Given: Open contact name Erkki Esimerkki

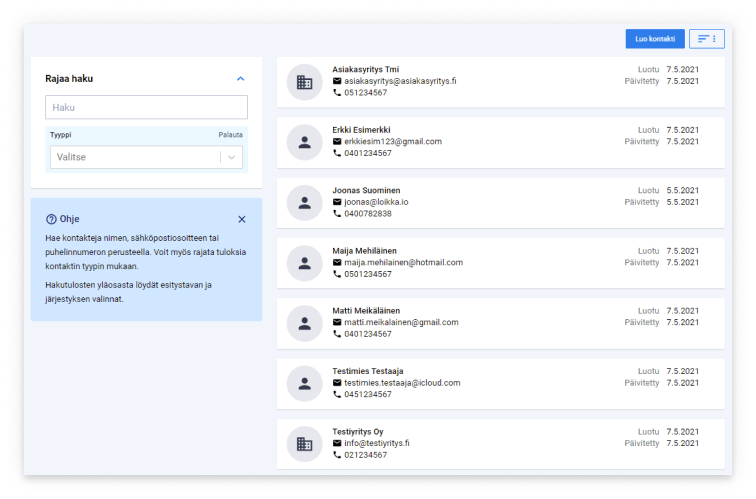Looking at the screenshot, I should point(361,130).
